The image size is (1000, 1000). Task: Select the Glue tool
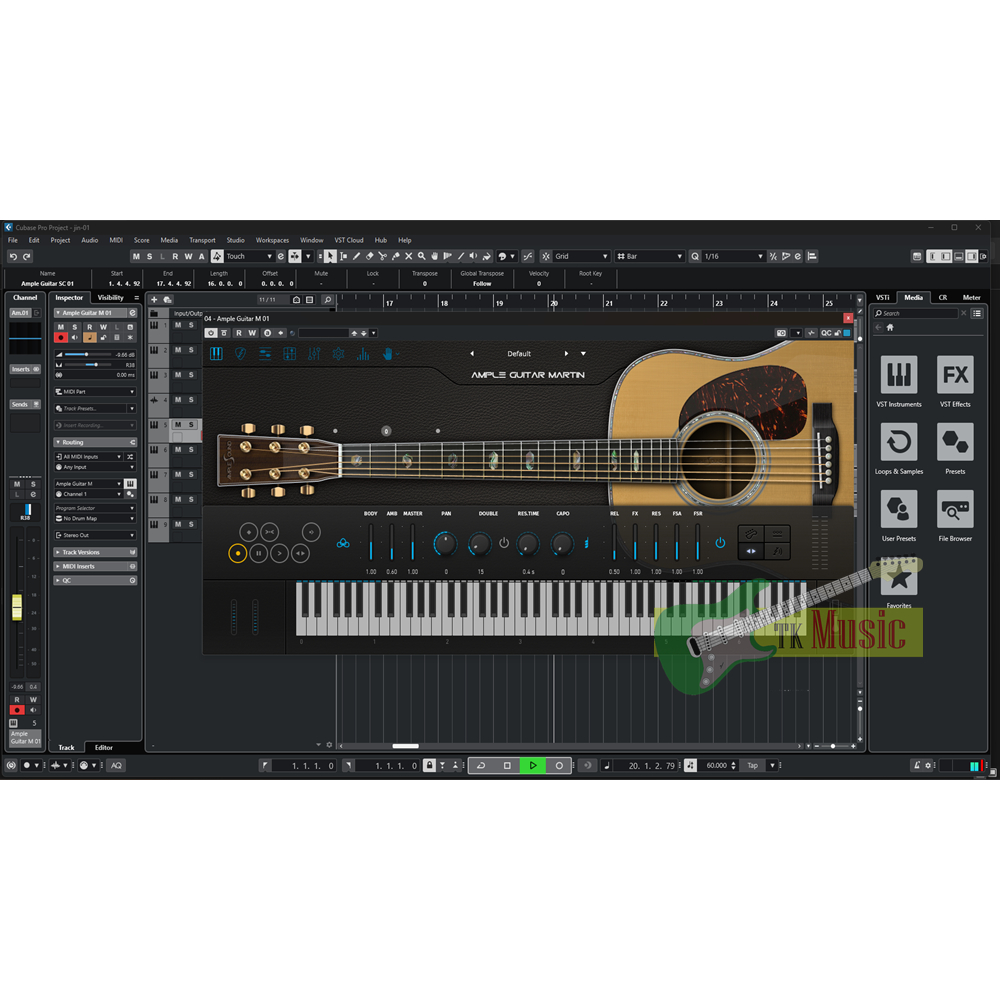[x=395, y=256]
